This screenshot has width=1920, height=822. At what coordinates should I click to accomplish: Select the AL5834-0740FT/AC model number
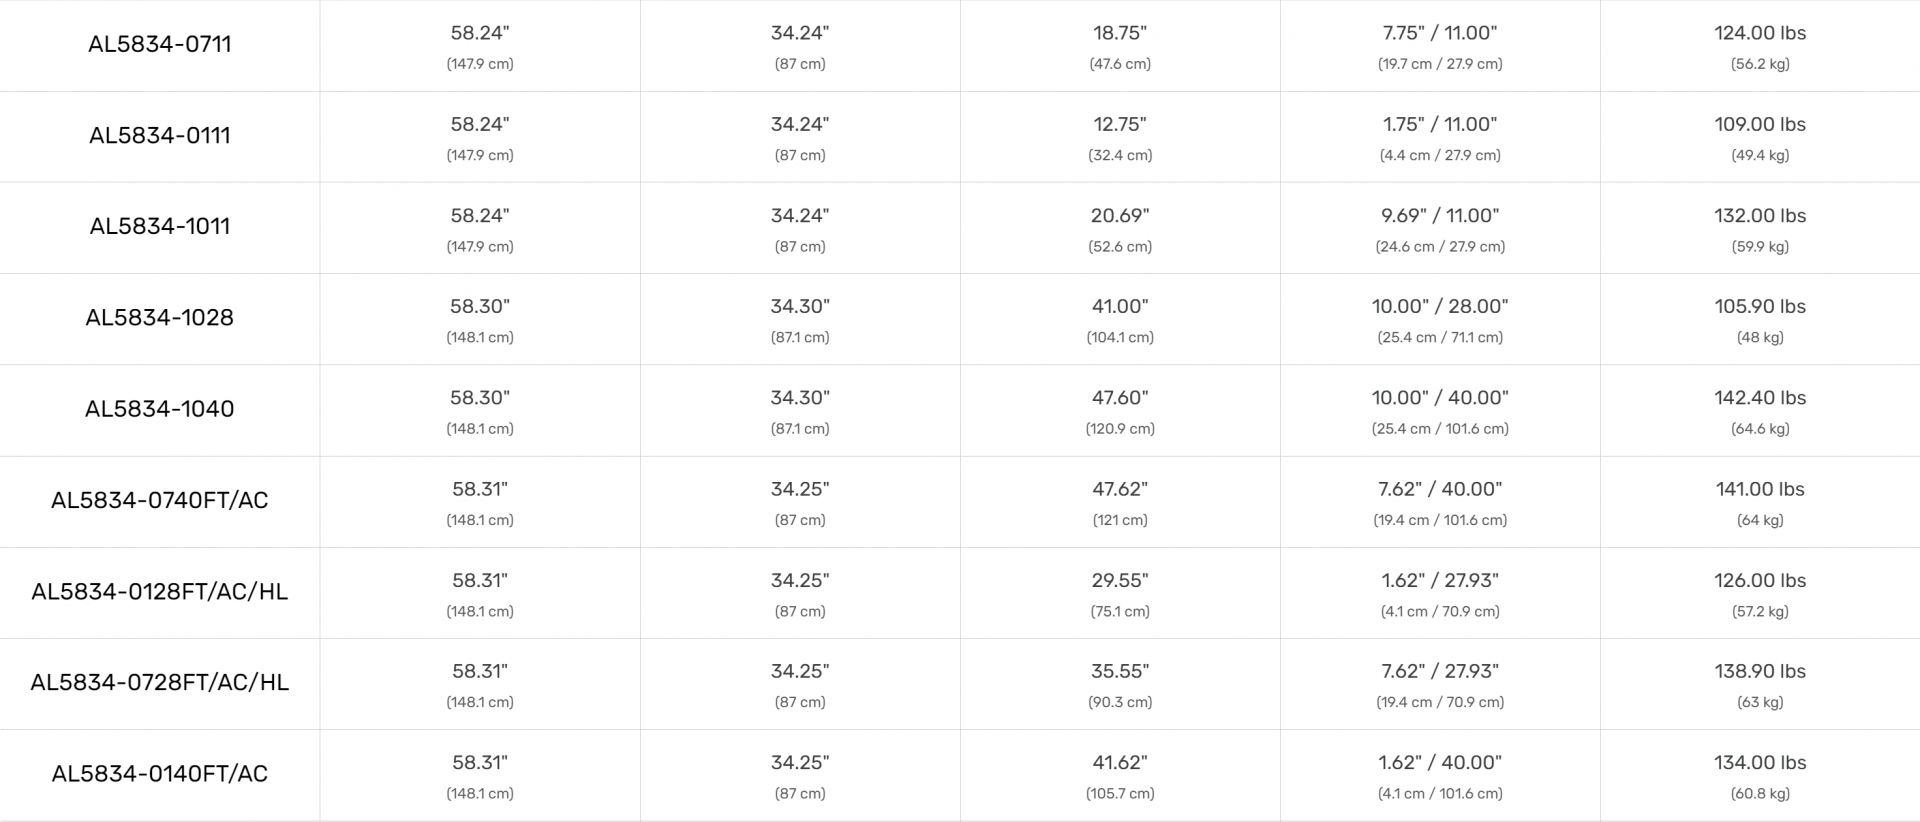pyautogui.click(x=160, y=500)
